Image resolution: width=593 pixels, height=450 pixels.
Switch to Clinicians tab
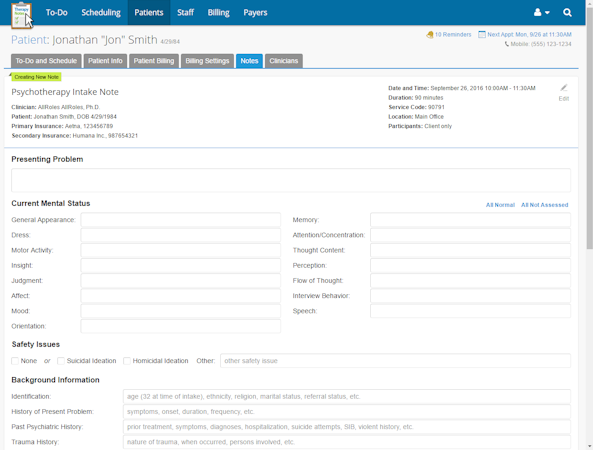pyautogui.click(x=284, y=61)
